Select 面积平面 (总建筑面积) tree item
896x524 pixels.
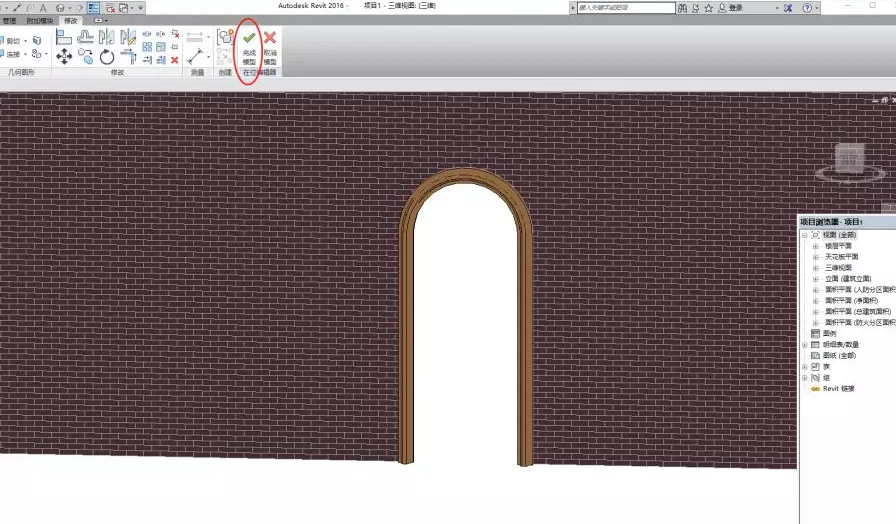coord(858,311)
